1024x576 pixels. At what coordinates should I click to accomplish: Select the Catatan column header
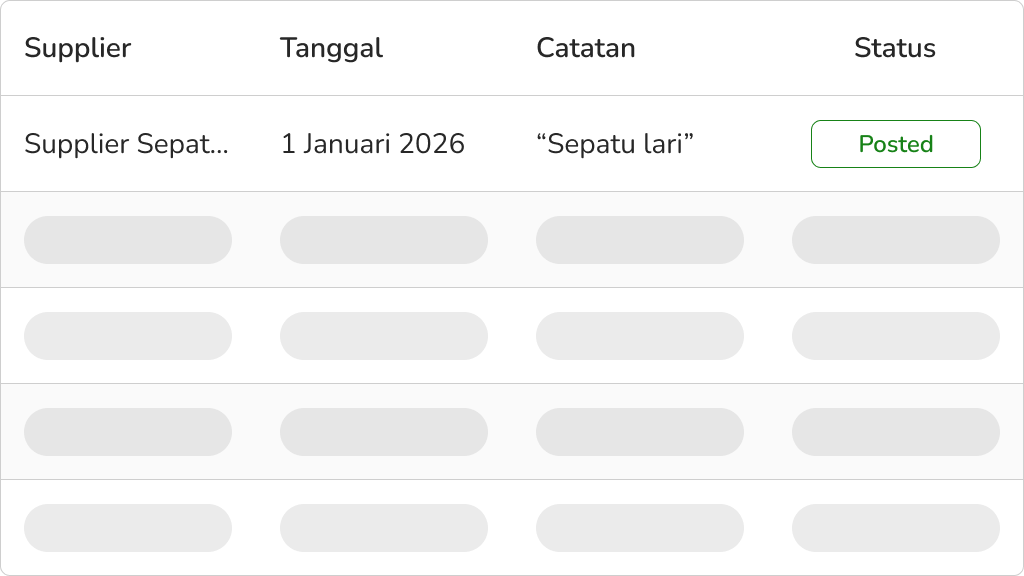point(586,48)
